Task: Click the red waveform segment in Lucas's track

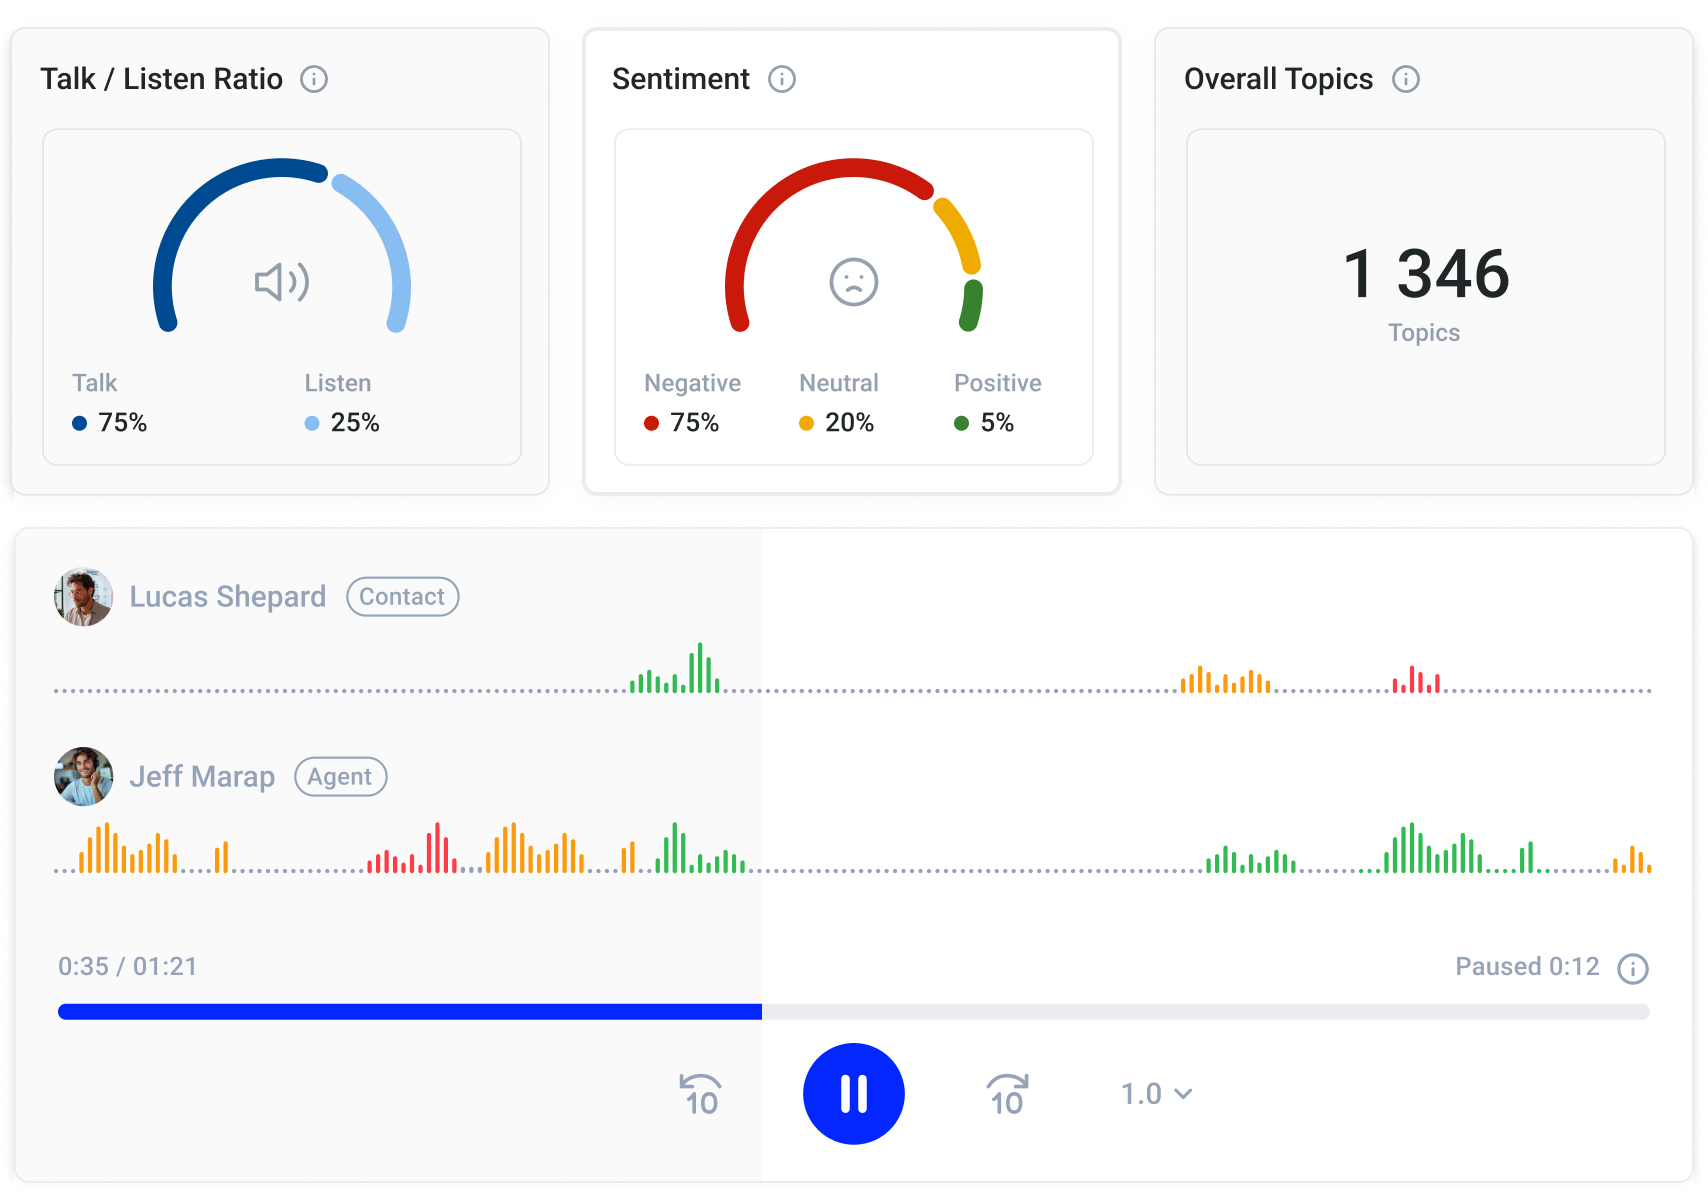Action: [x=1416, y=681]
